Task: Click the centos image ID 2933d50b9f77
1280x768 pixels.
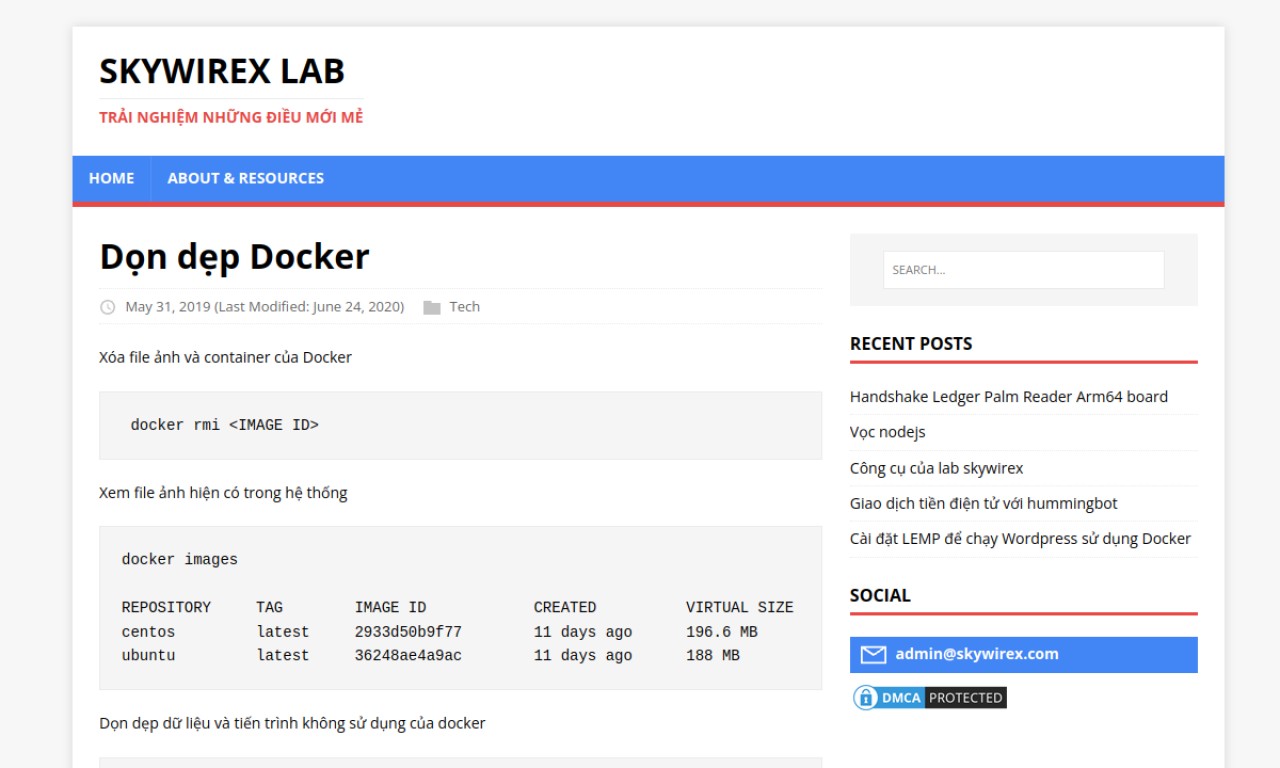Action: tap(408, 632)
